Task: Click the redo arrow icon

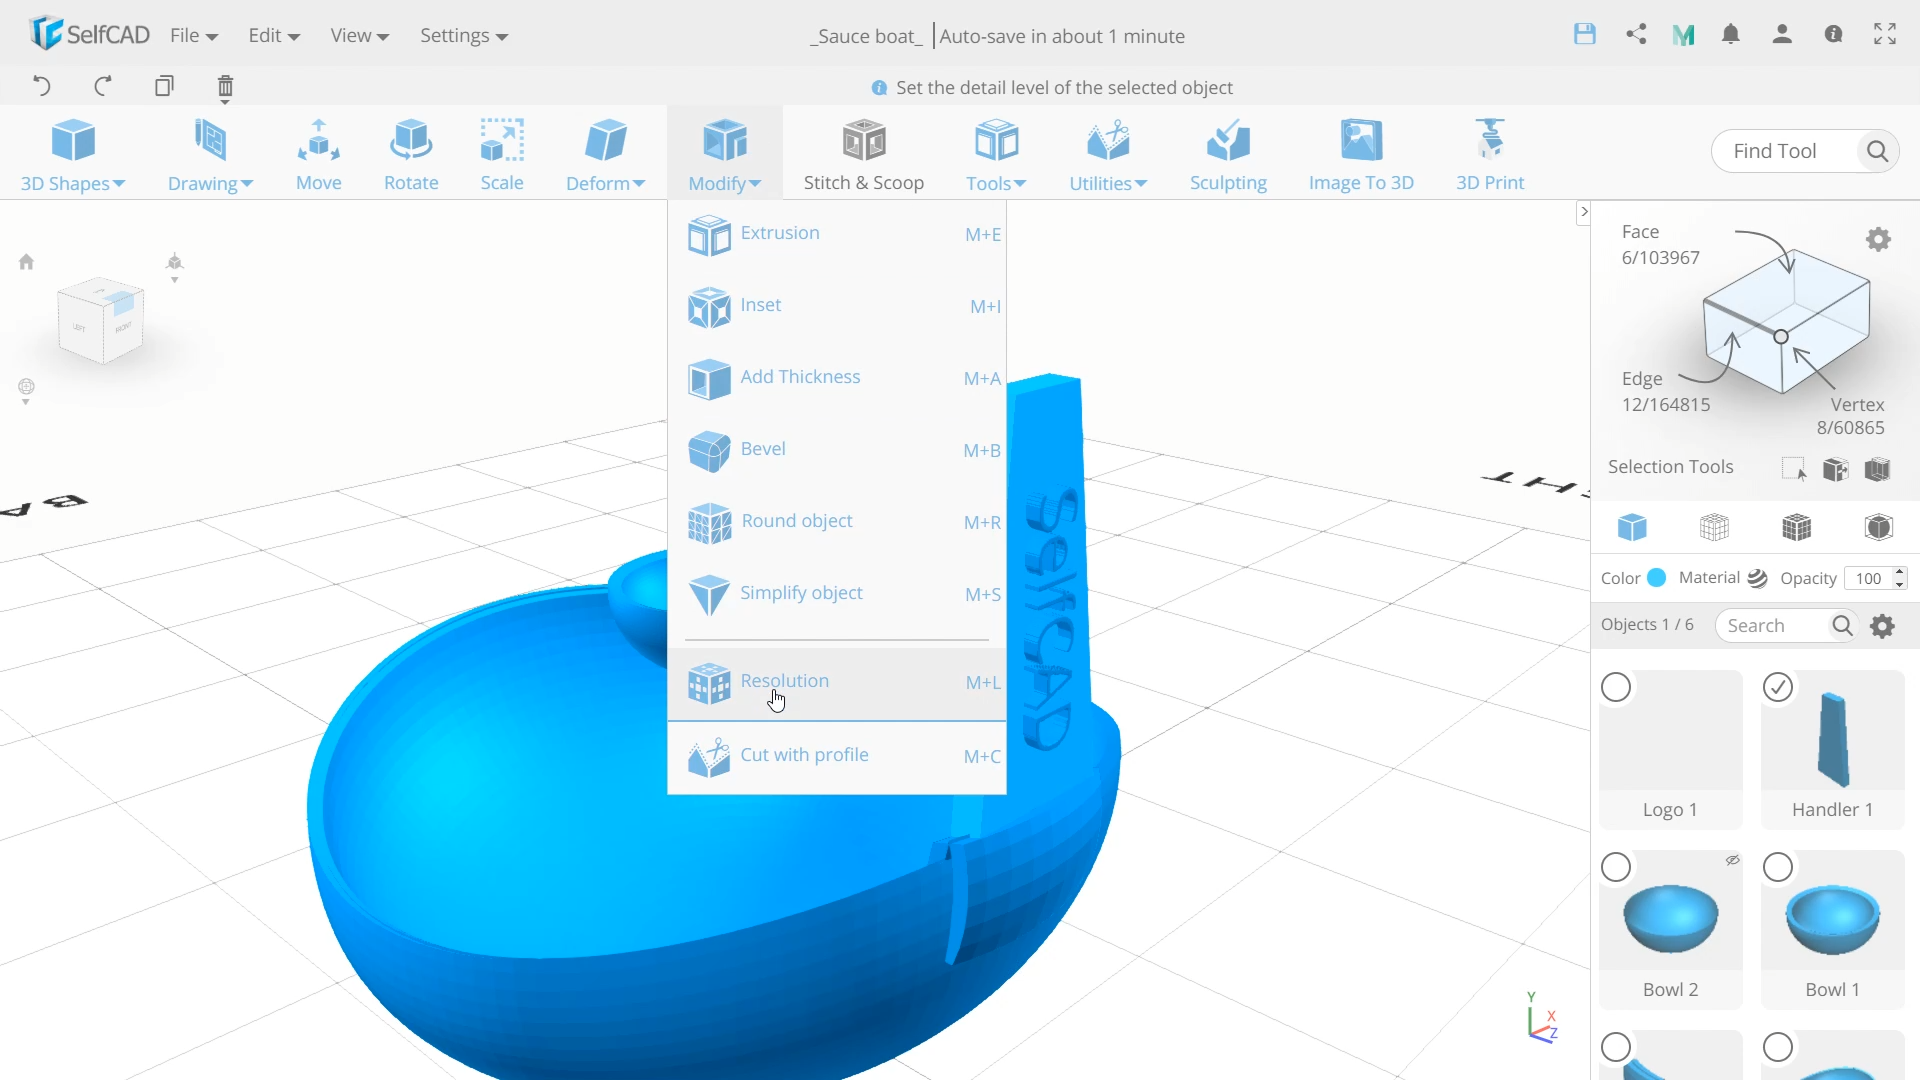Action: [102, 86]
